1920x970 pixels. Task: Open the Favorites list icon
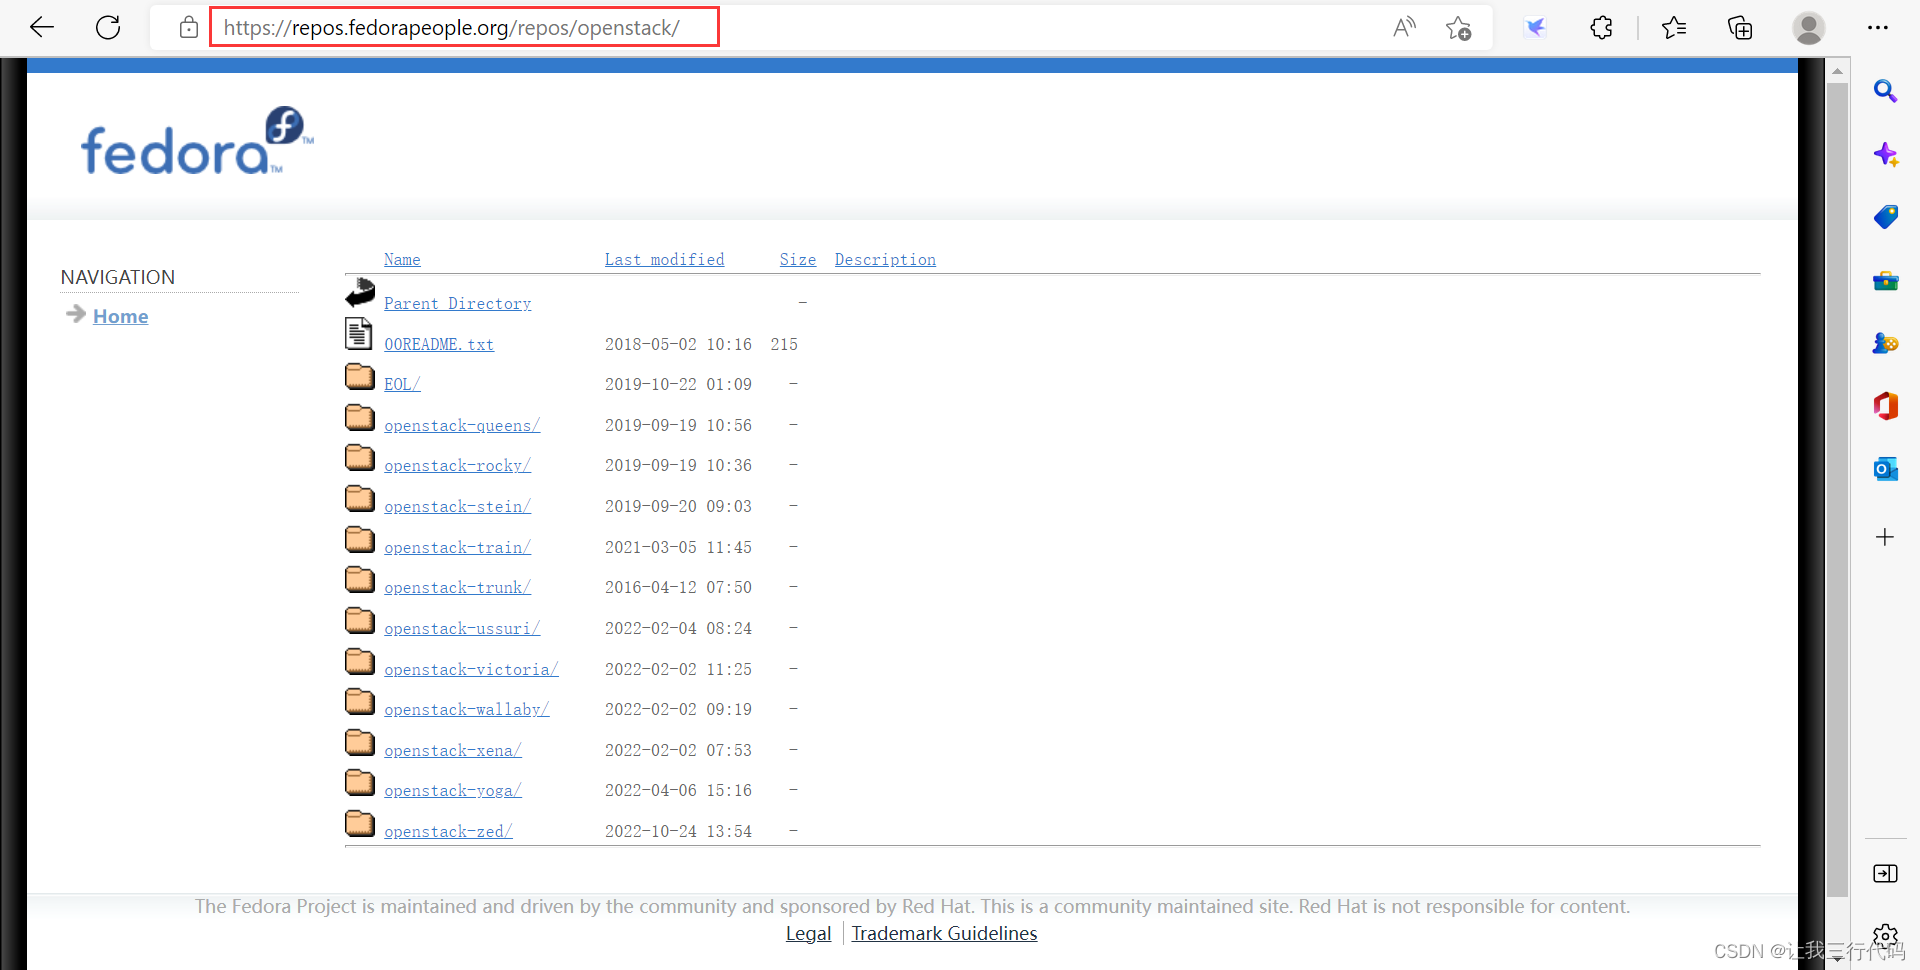tap(1674, 27)
